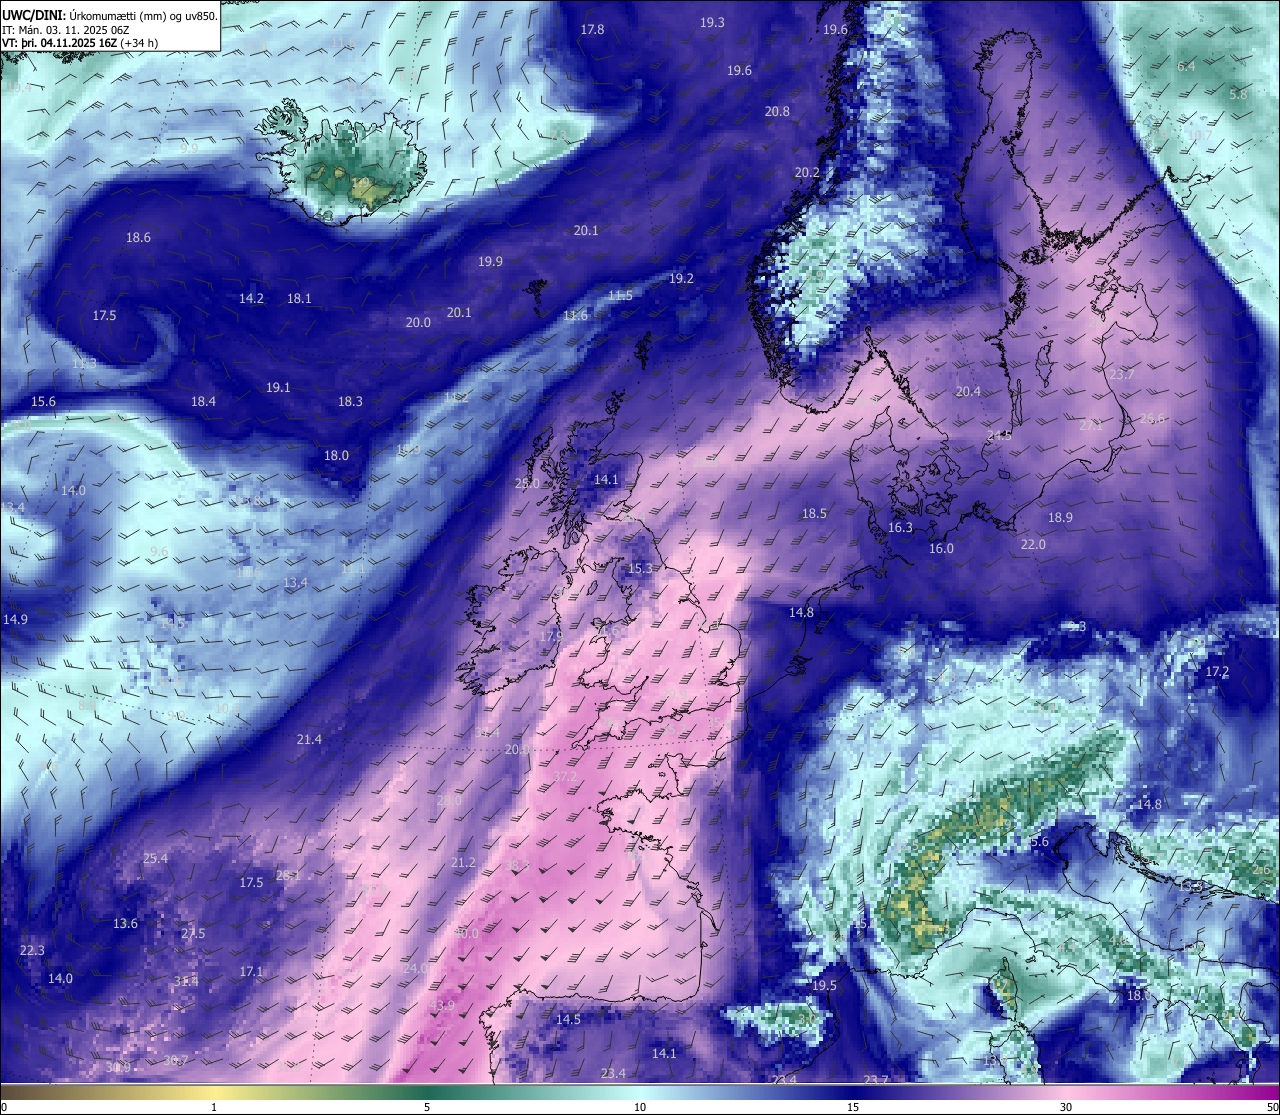This screenshot has height=1115, width=1280.
Task: Select the IT initialization time line
Action: (67, 30)
